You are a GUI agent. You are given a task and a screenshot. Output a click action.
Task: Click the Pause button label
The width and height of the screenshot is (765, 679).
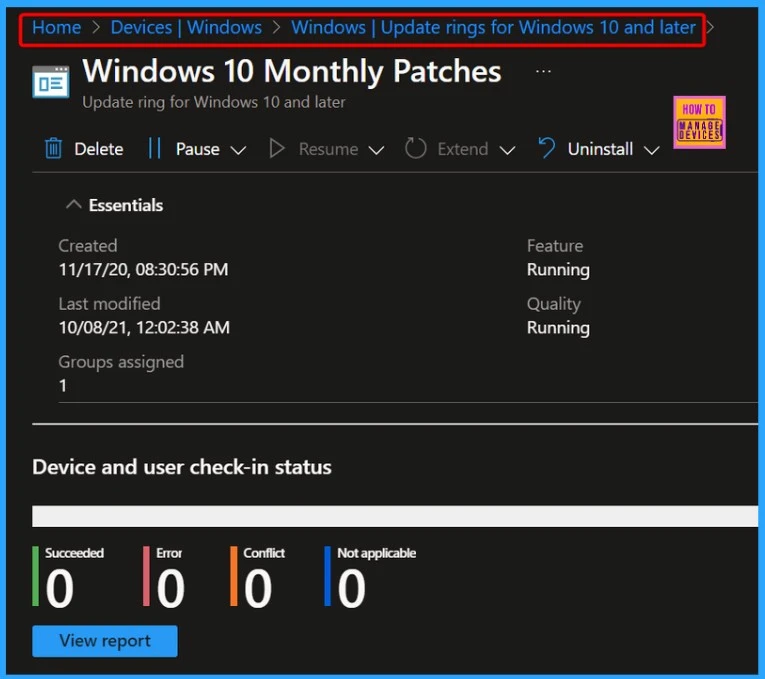197,149
